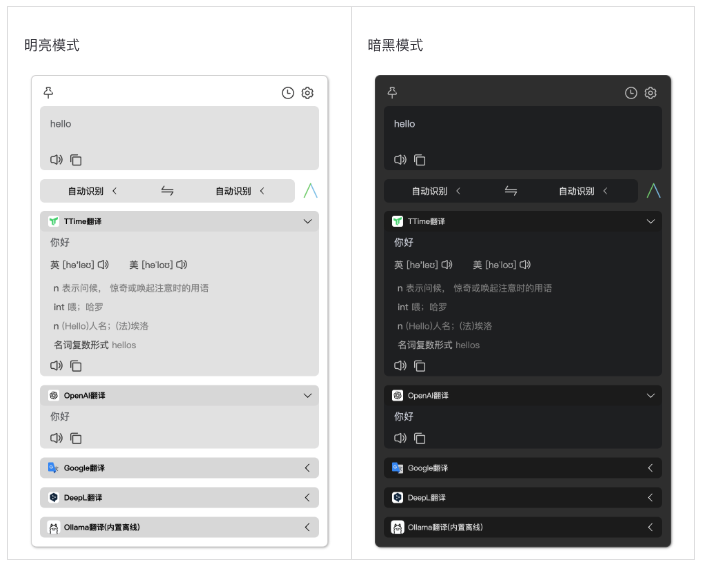Expand the Google翻译 section in dark mode
The height and width of the screenshot is (566, 707).
pos(651,468)
